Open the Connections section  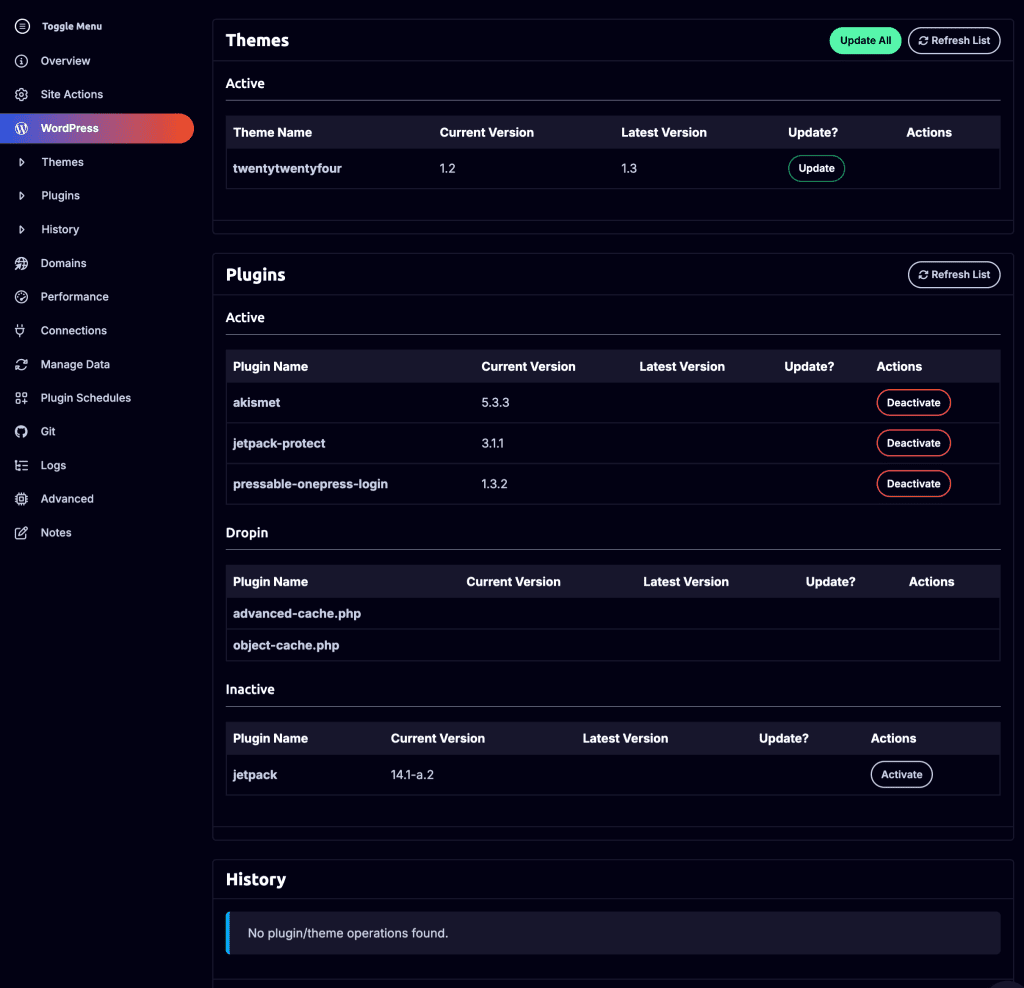click(74, 330)
